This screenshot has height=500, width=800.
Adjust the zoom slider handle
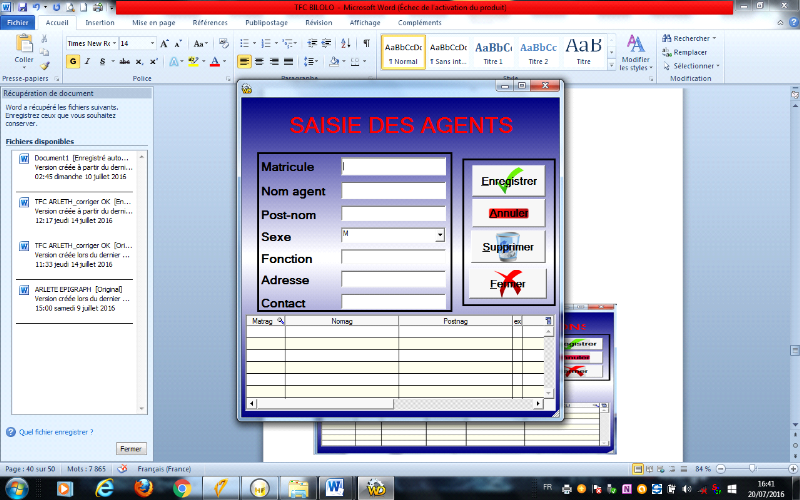click(752, 468)
